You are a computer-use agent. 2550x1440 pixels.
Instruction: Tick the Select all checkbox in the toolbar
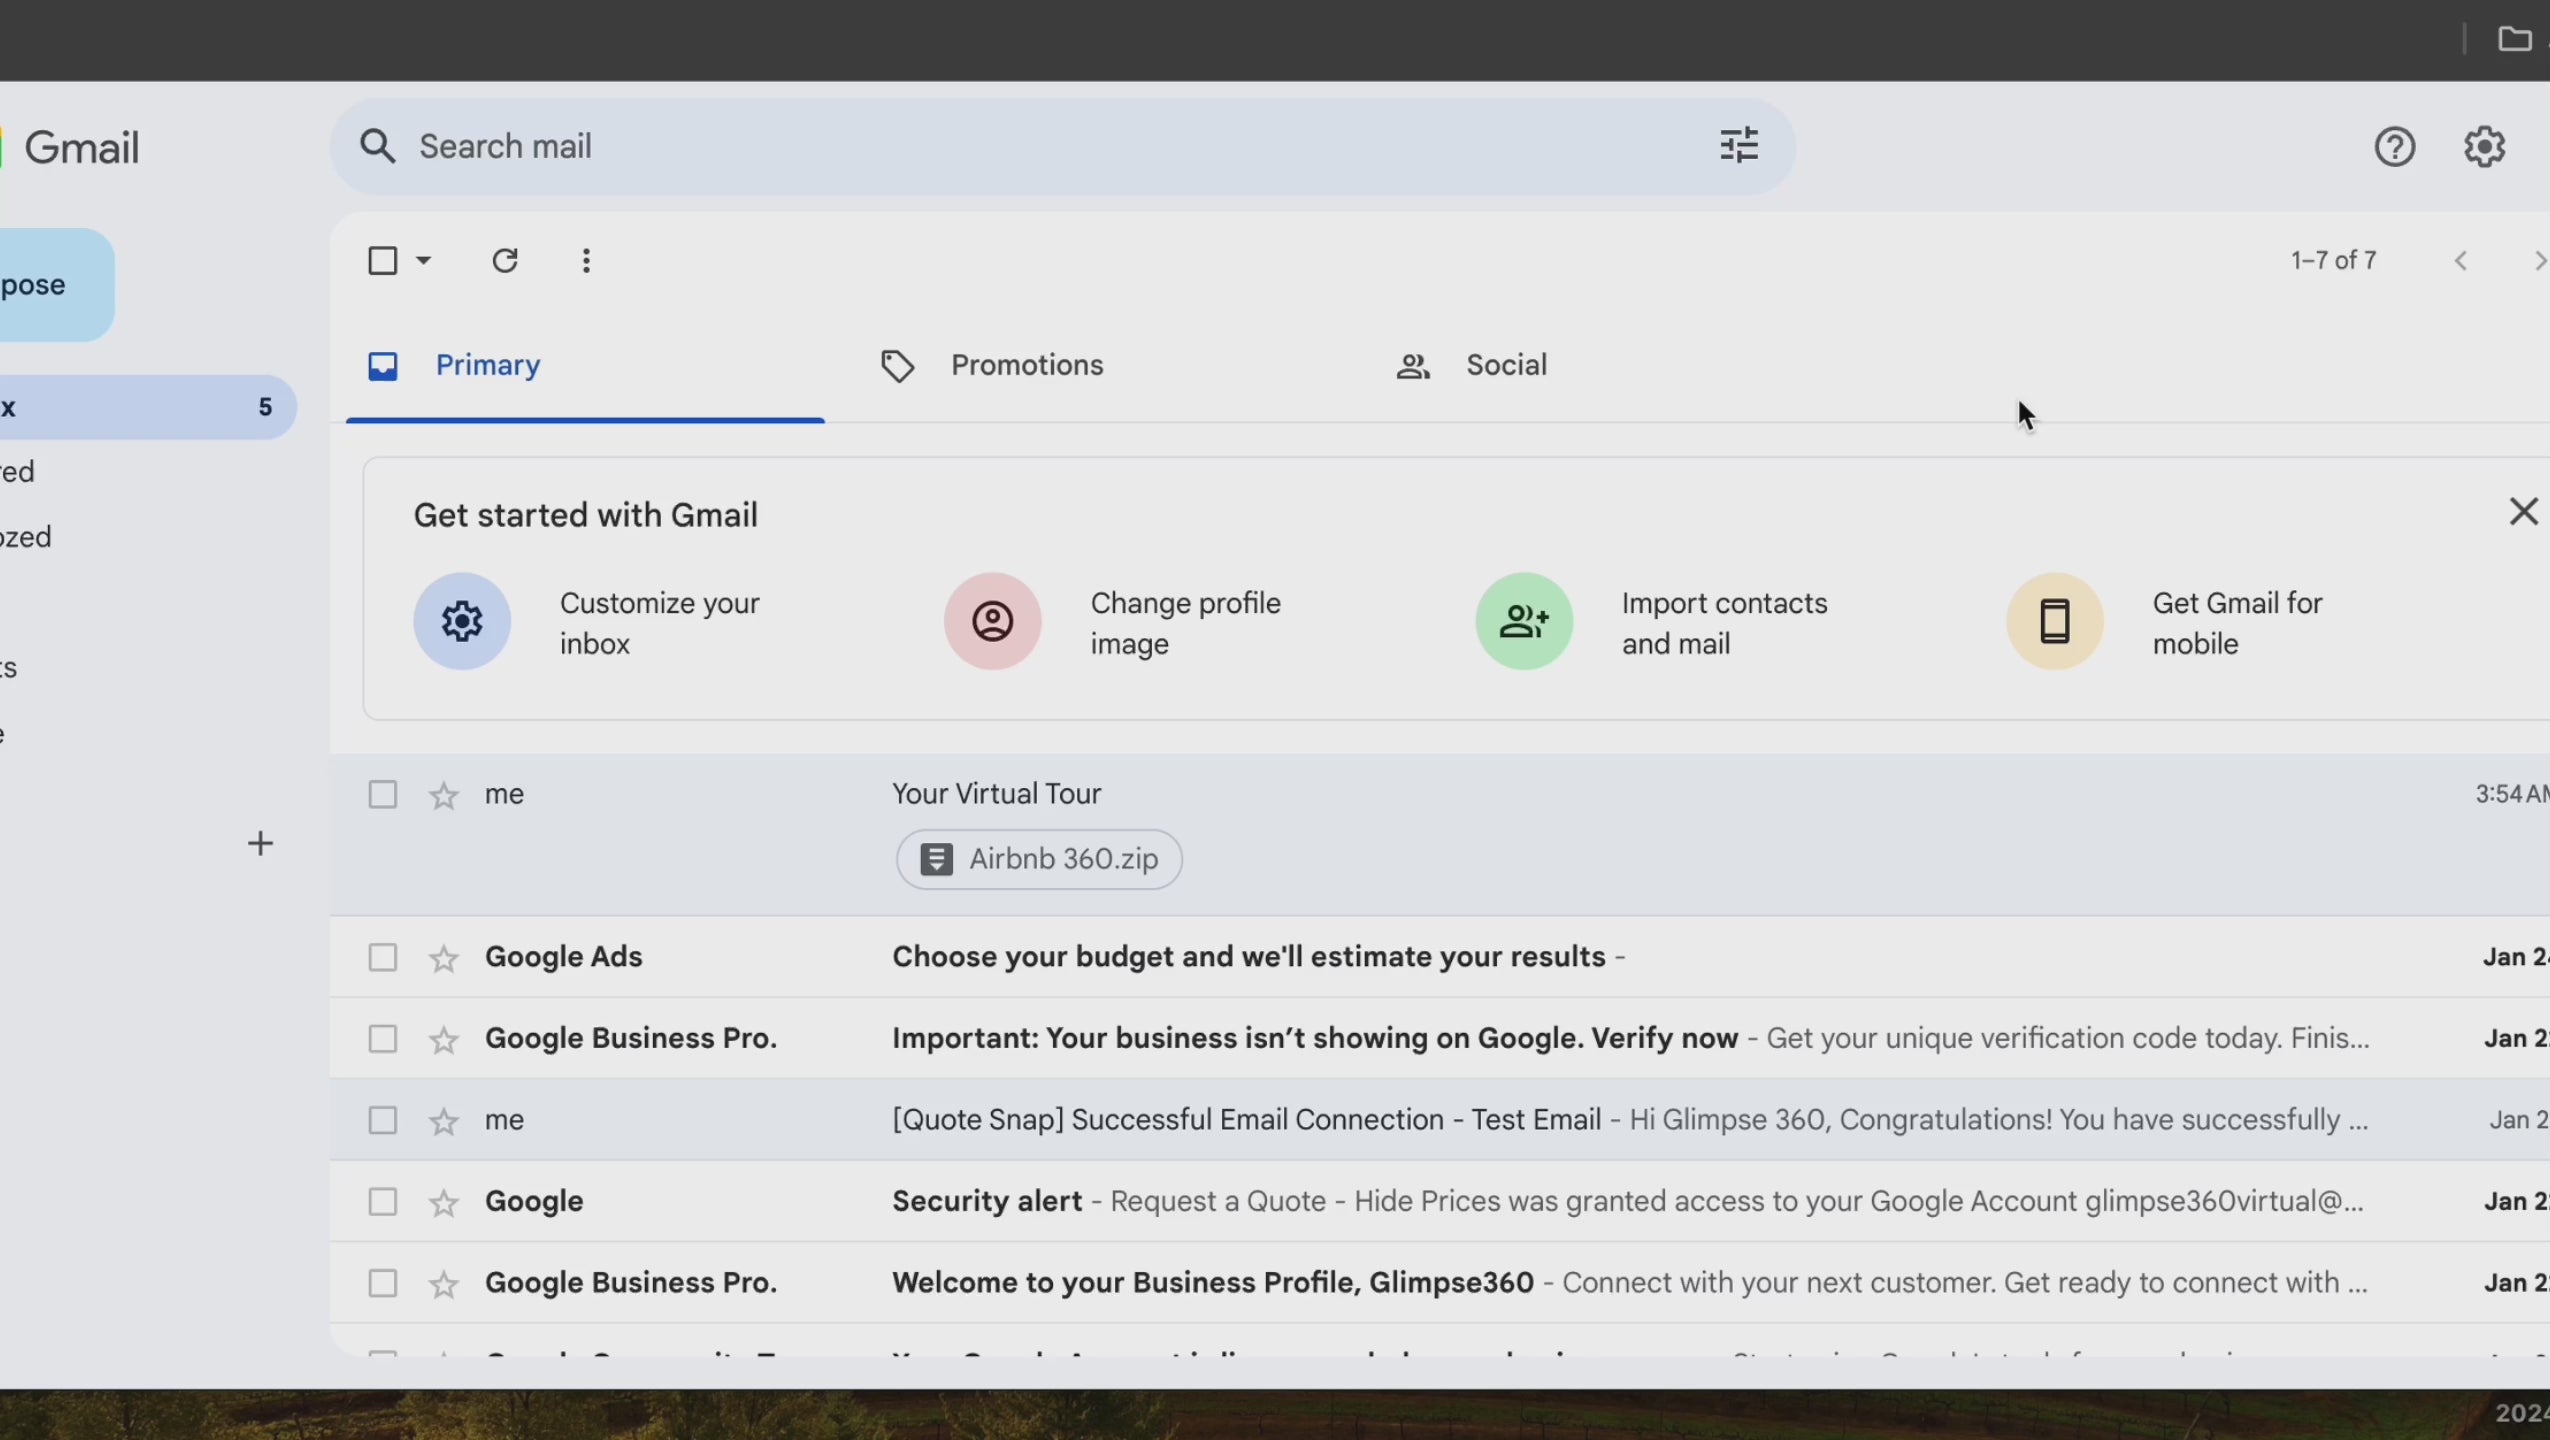pos(382,261)
